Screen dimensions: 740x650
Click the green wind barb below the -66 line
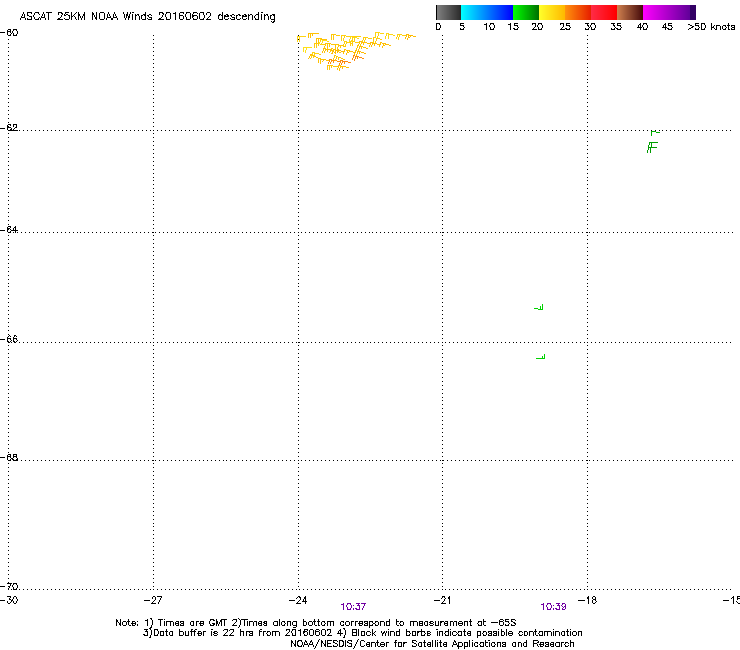point(541,357)
